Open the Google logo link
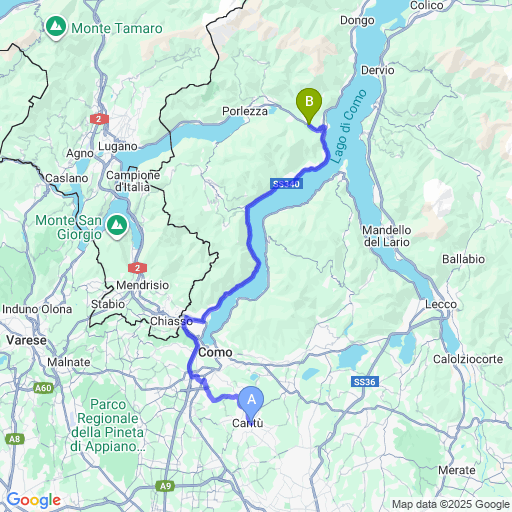512x512 pixels. [34, 500]
